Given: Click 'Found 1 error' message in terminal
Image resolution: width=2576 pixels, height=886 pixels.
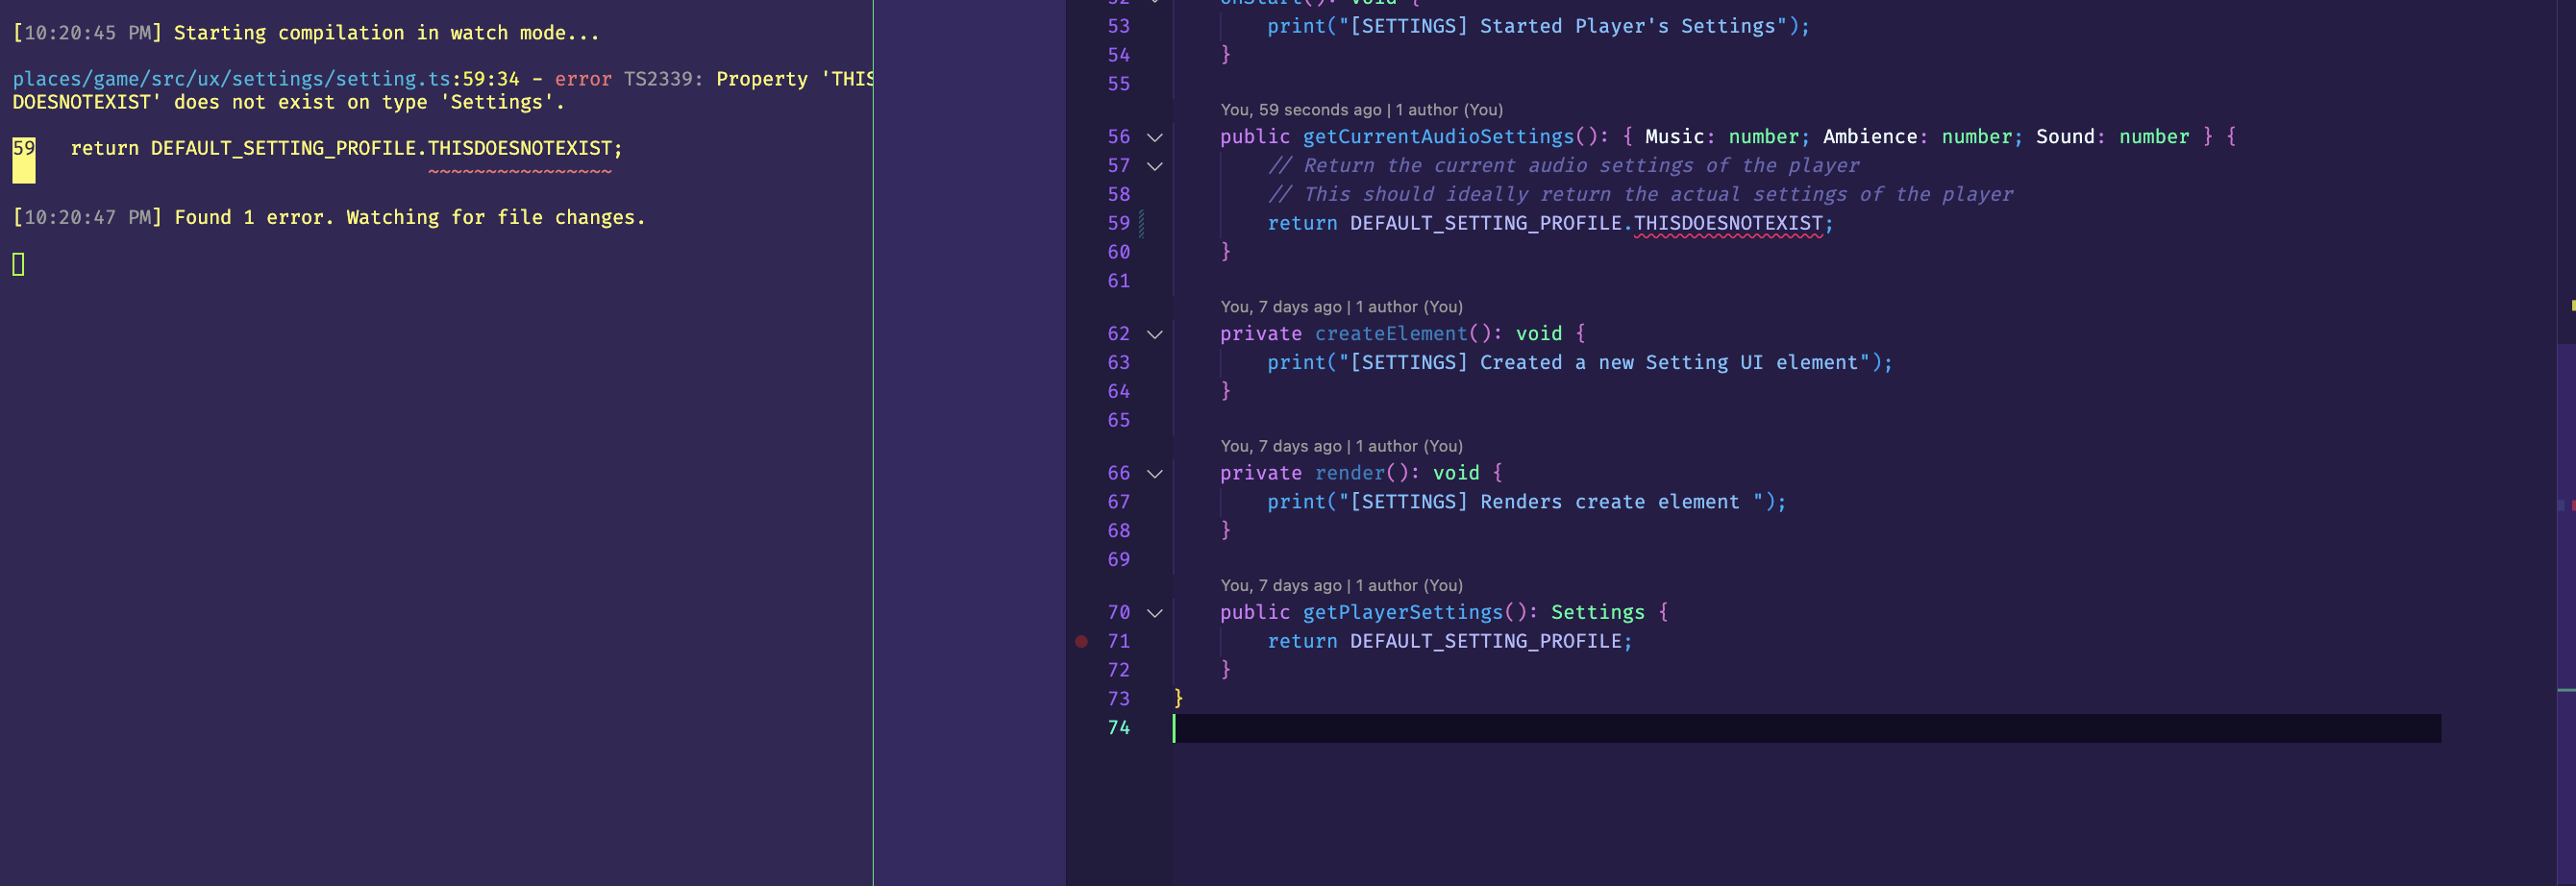Looking at the screenshot, I should 253,218.
